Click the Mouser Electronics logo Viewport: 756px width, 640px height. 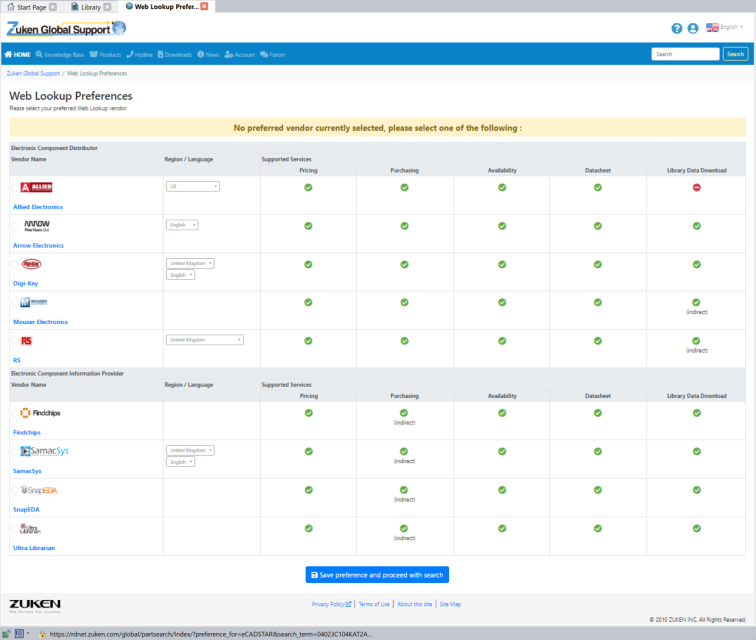(34, 302)
